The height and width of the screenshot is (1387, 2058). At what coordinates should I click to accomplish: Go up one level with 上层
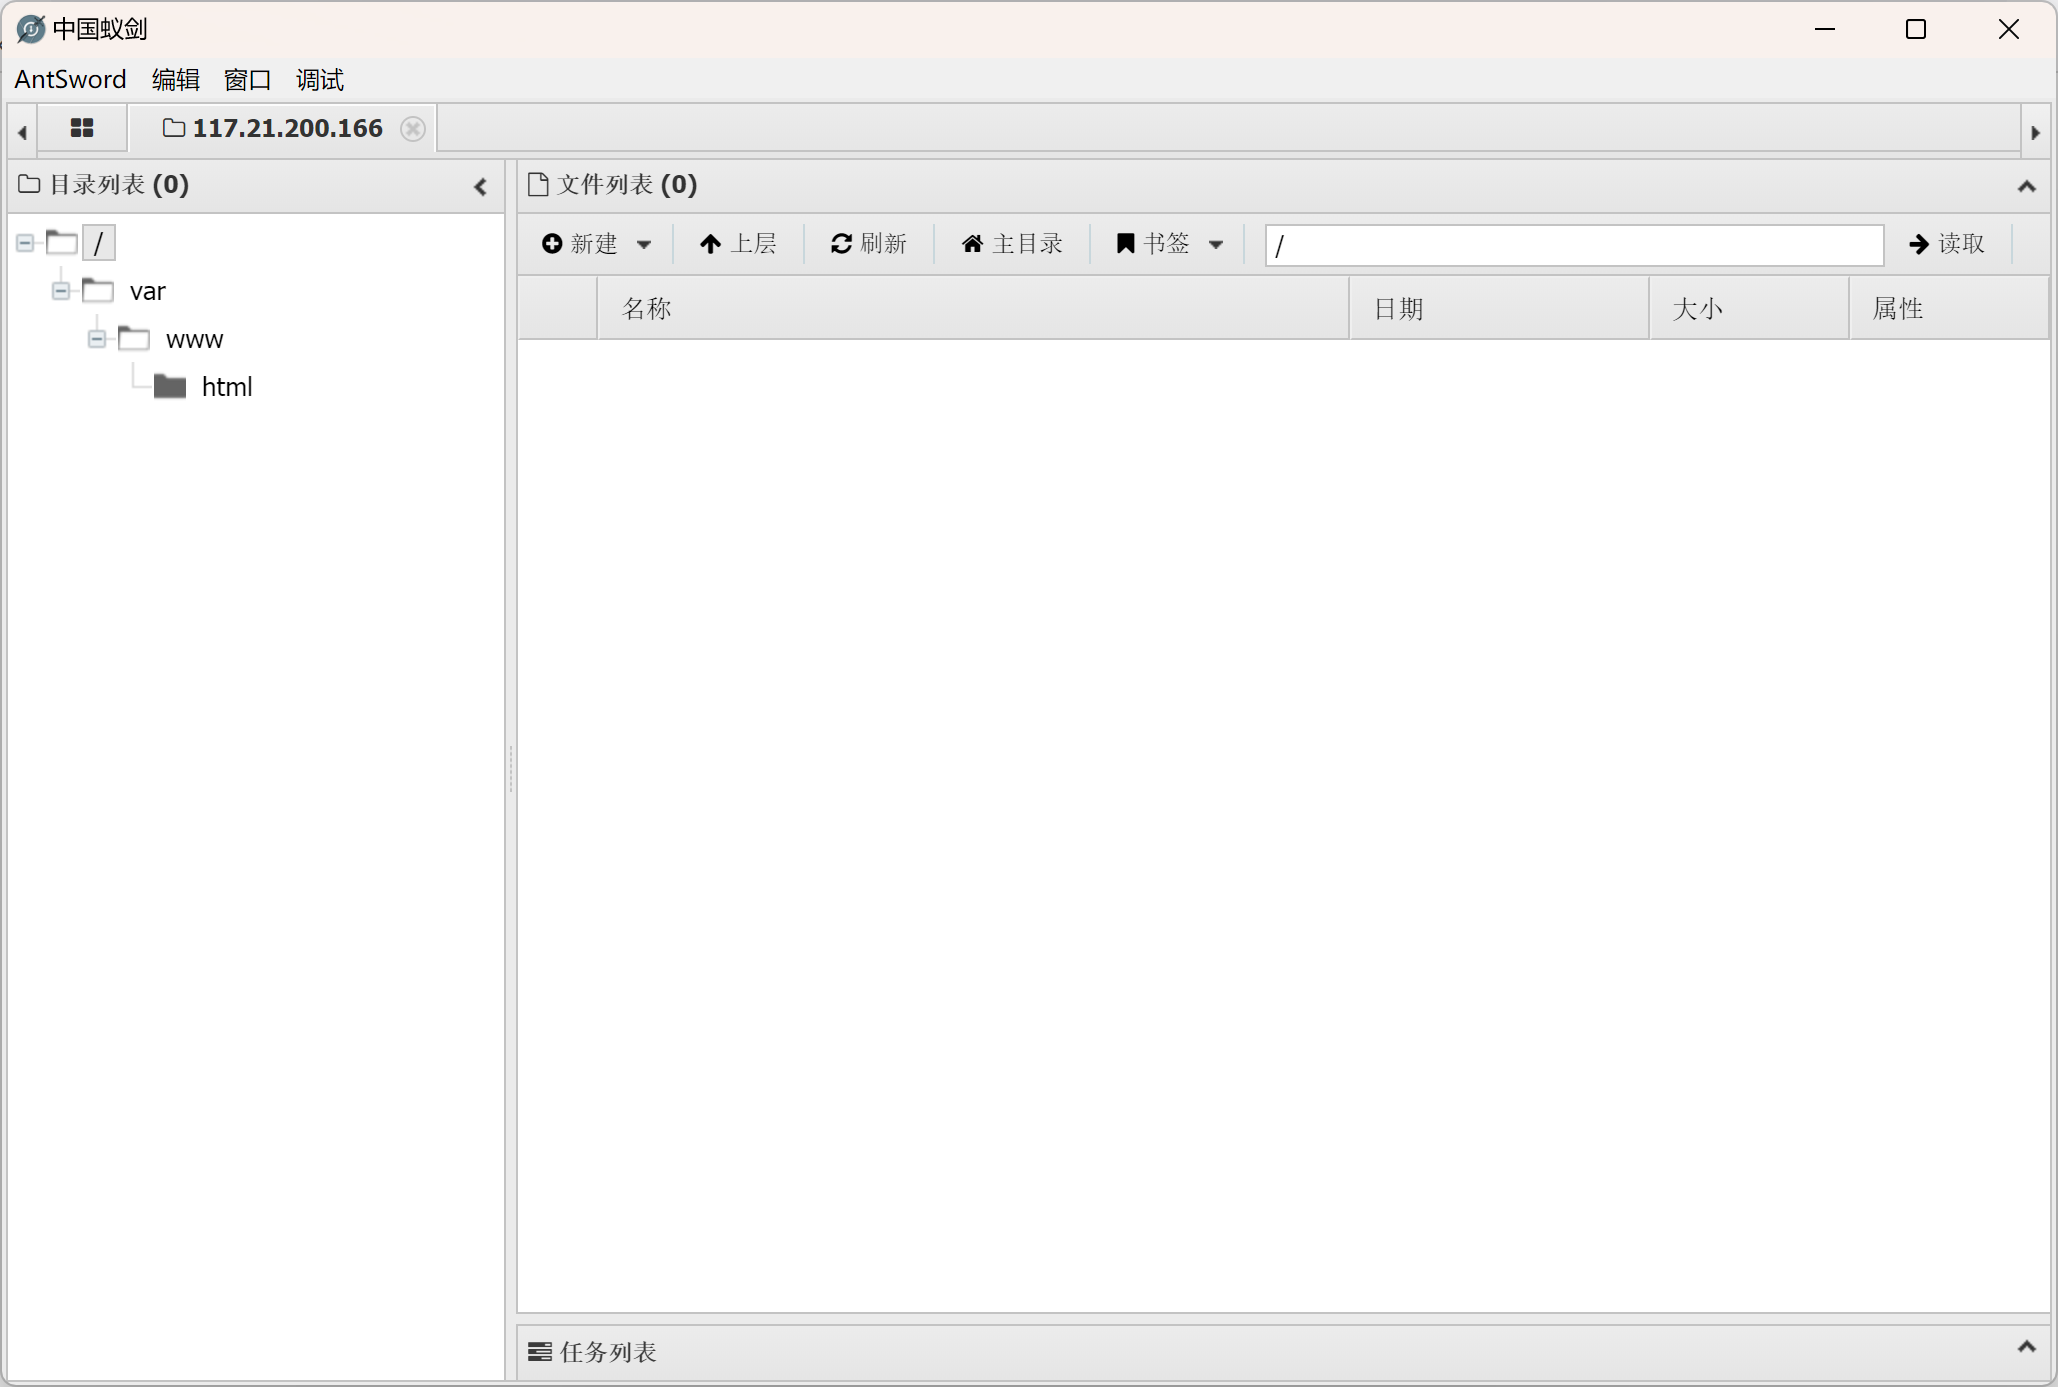pyautogui.click(x=738, y=244)
